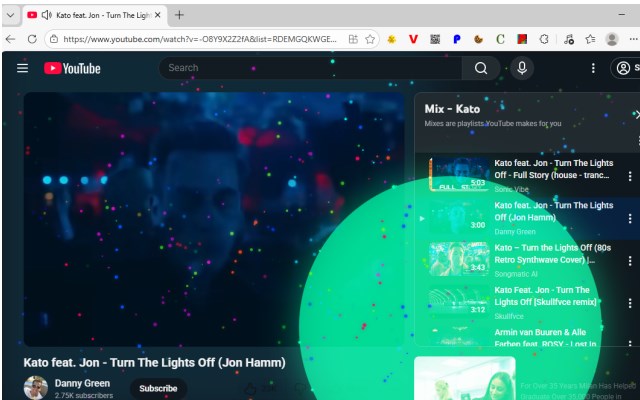Open Synthwave Cover video thumbnail

coord(459,258)
